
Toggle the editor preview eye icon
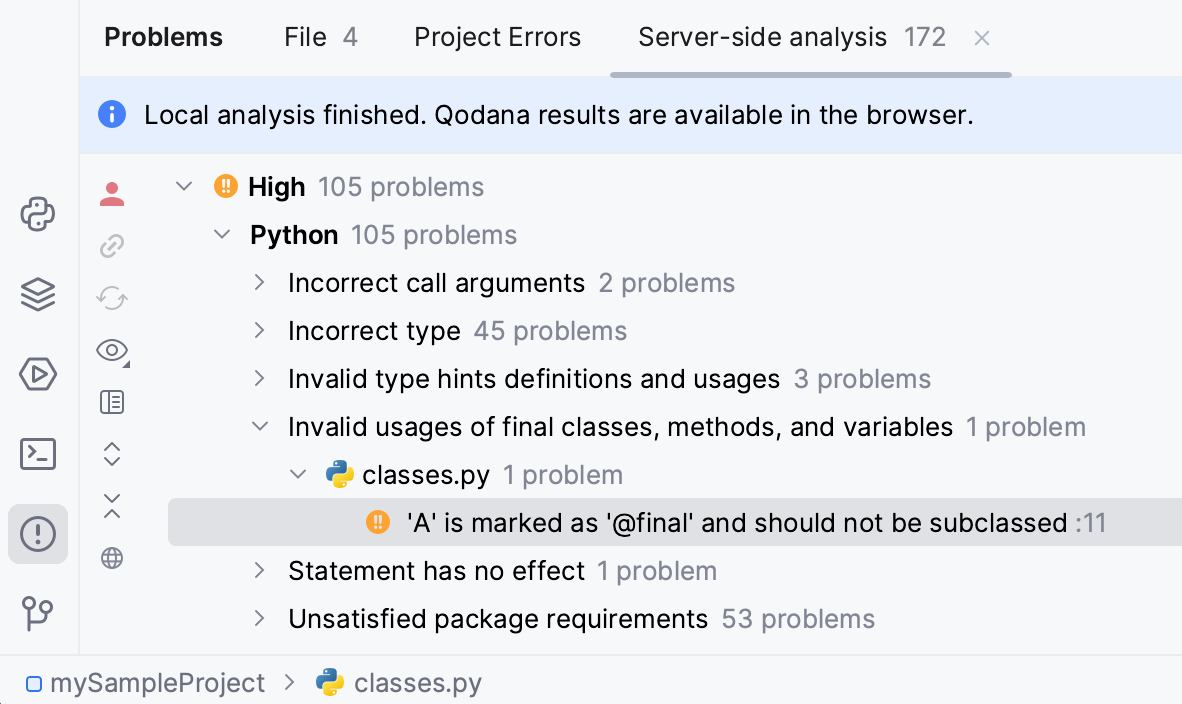(112, 351)
